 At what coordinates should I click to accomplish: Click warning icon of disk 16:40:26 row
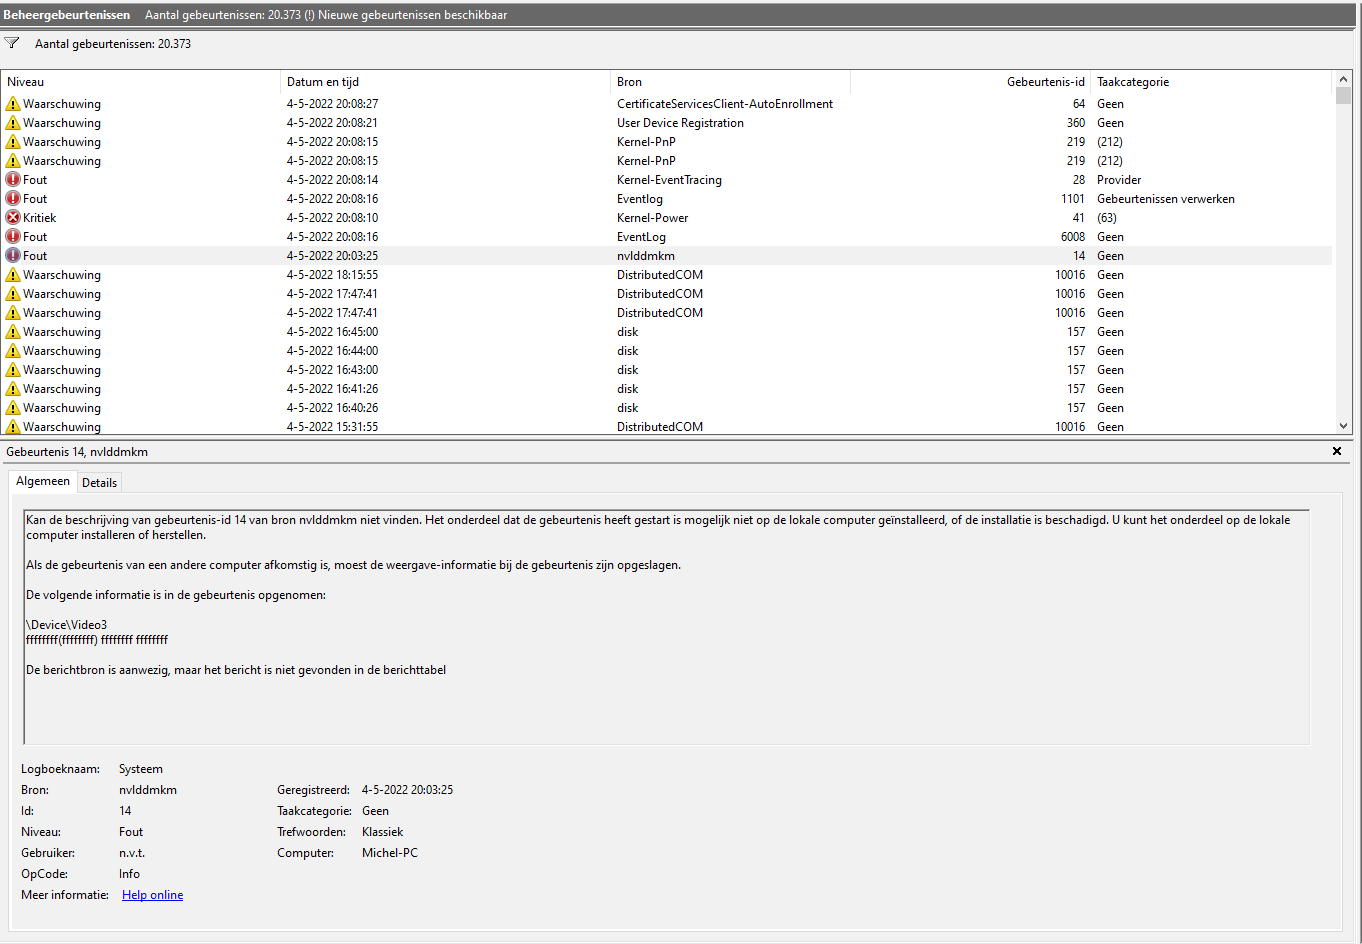(13, 408)
